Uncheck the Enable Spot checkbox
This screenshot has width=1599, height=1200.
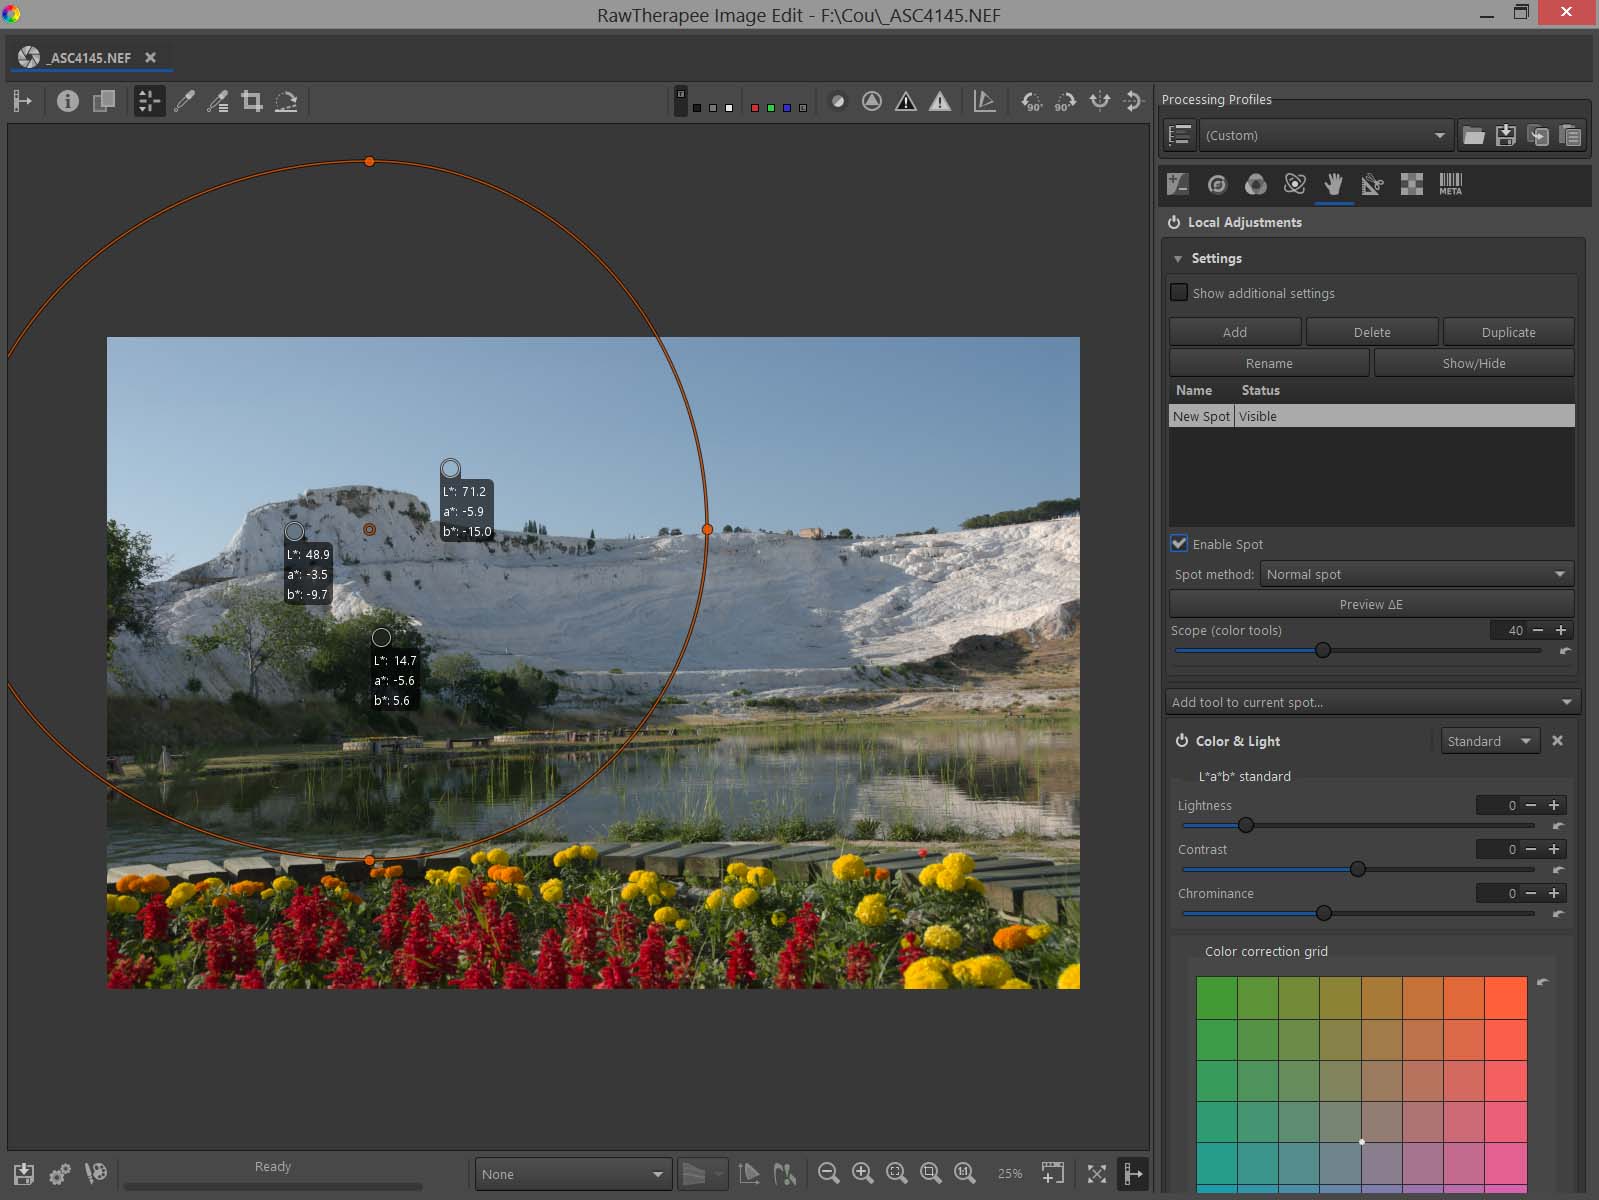click(x=1180, y=544)
